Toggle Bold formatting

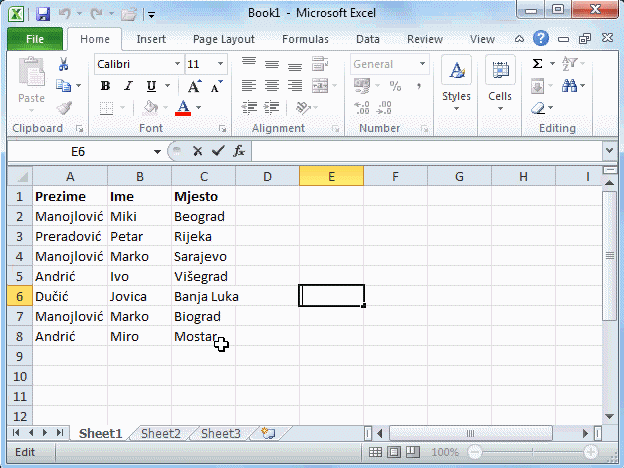point(105,86)
